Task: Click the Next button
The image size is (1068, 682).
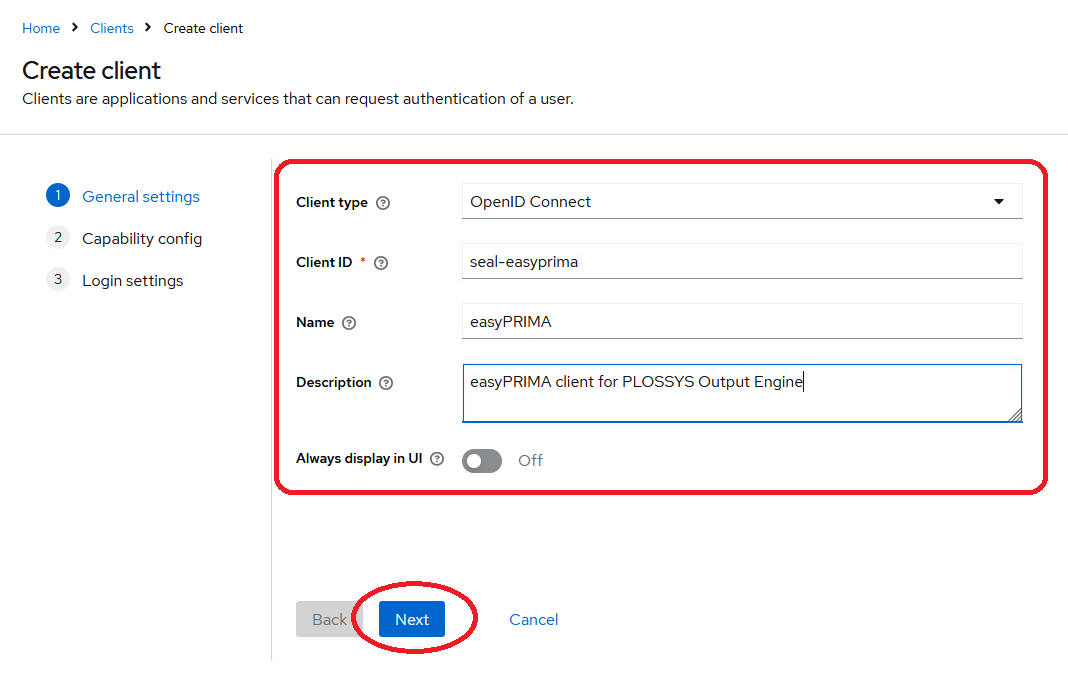Action: (411, 619)
